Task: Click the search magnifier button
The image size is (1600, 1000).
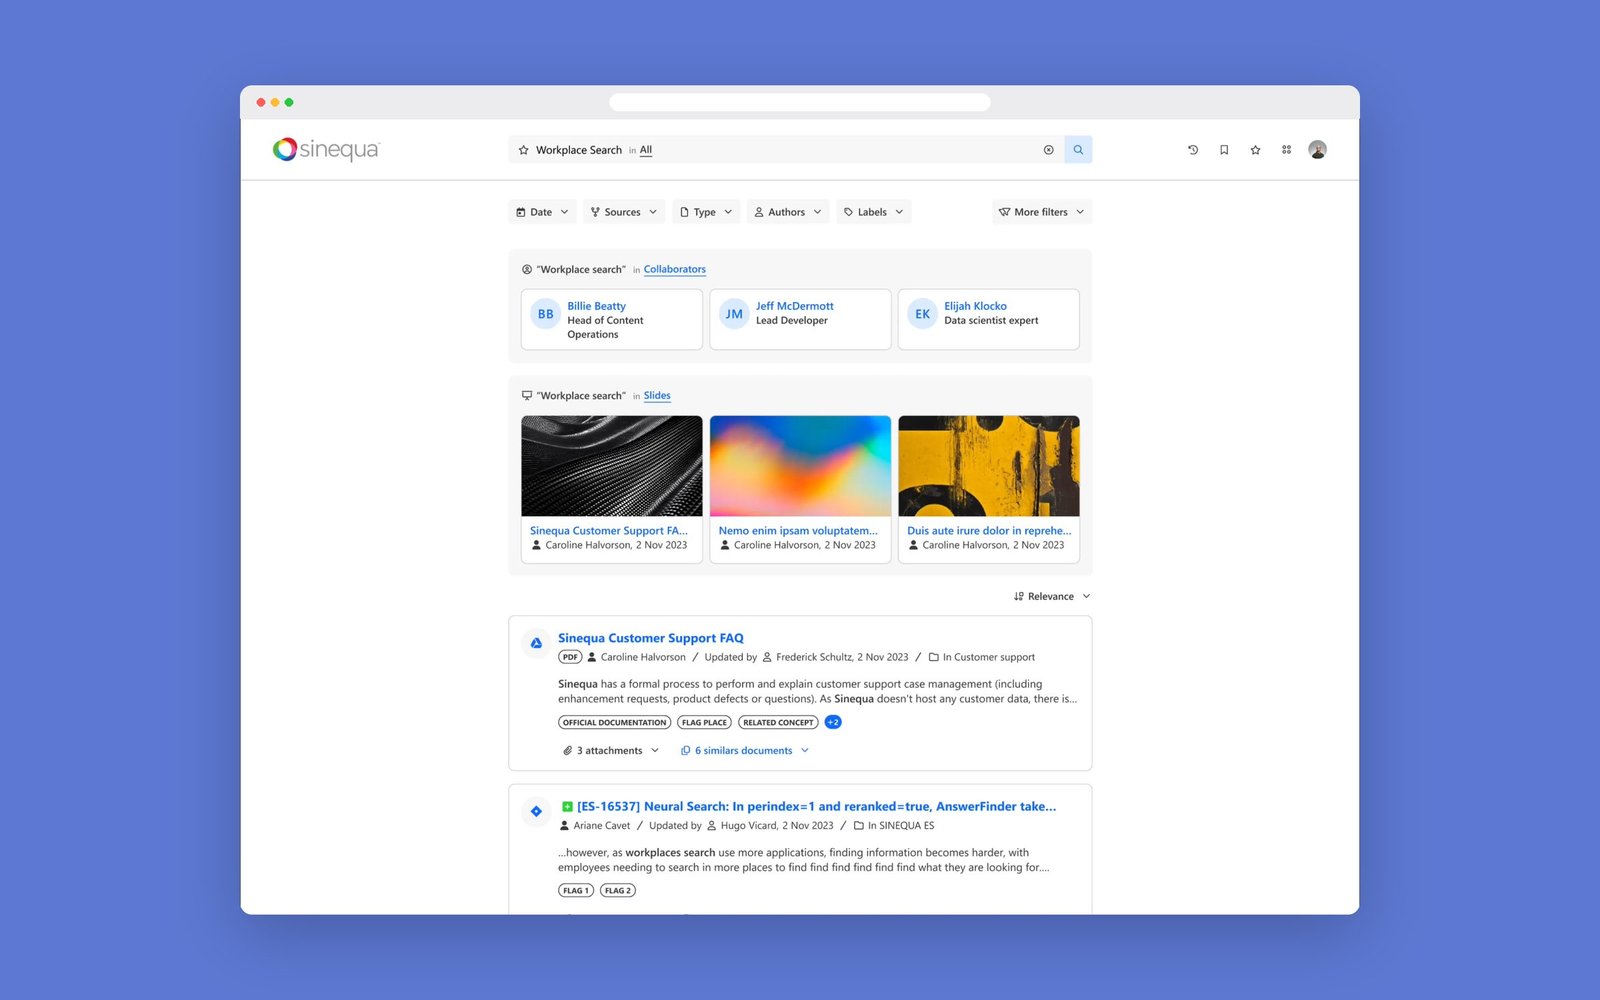Action: [x=1078, y=150]
